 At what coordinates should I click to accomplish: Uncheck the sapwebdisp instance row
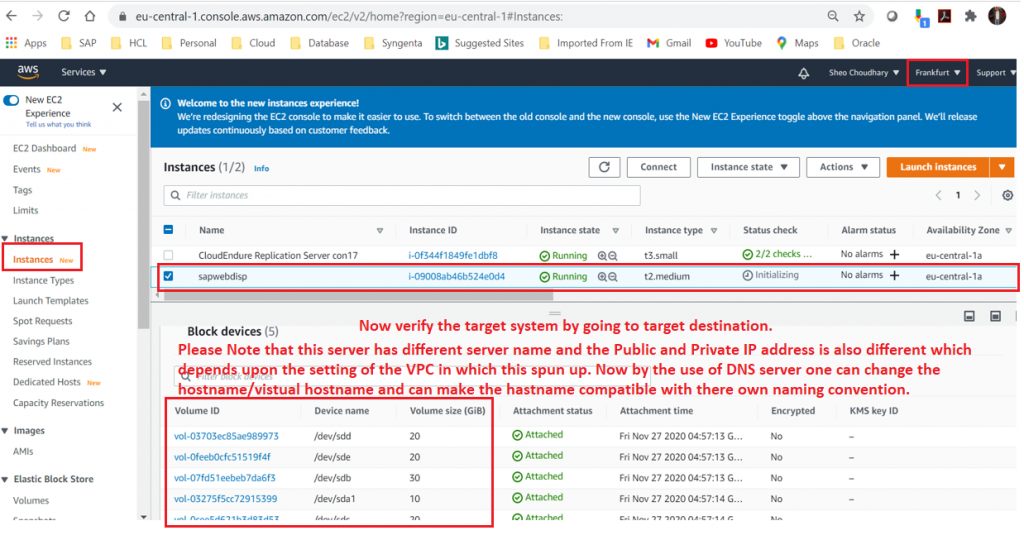(168, 276)
